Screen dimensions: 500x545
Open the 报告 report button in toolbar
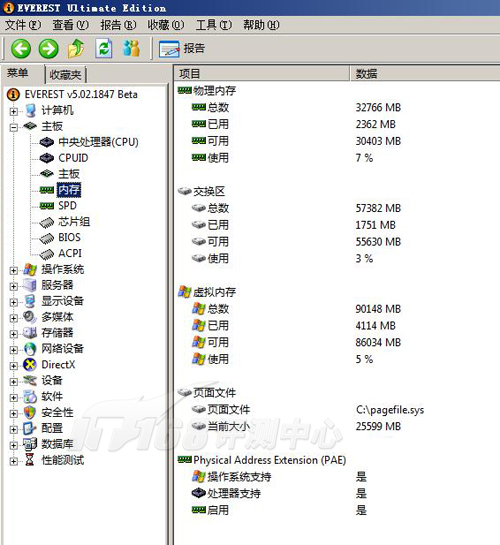[181, 48]
